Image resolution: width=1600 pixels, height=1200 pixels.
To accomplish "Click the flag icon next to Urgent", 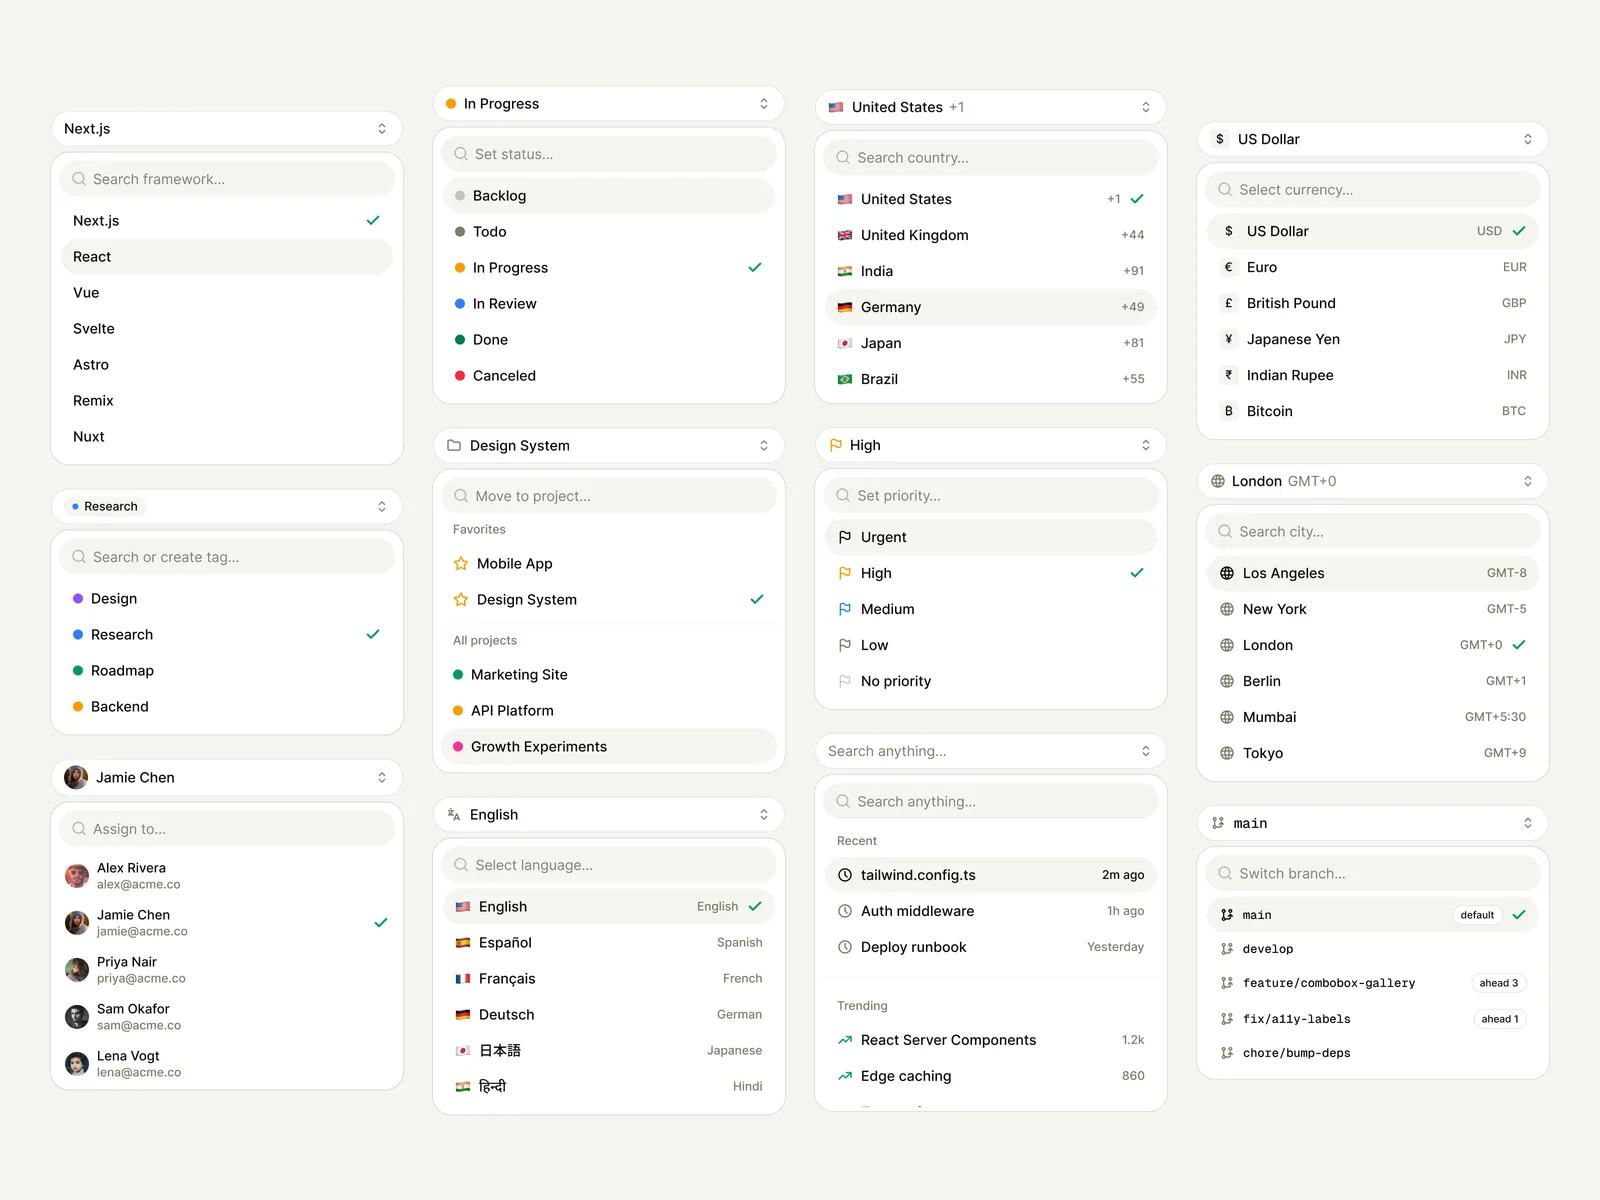I will (x=845, y=537).
